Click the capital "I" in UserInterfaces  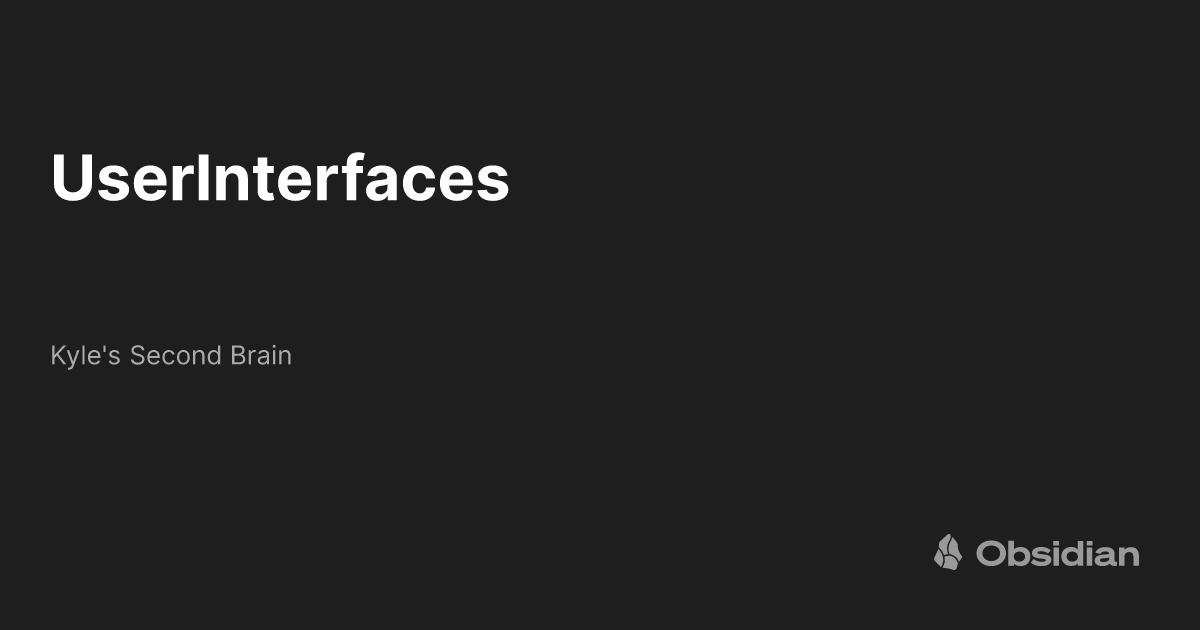(201, 179)
